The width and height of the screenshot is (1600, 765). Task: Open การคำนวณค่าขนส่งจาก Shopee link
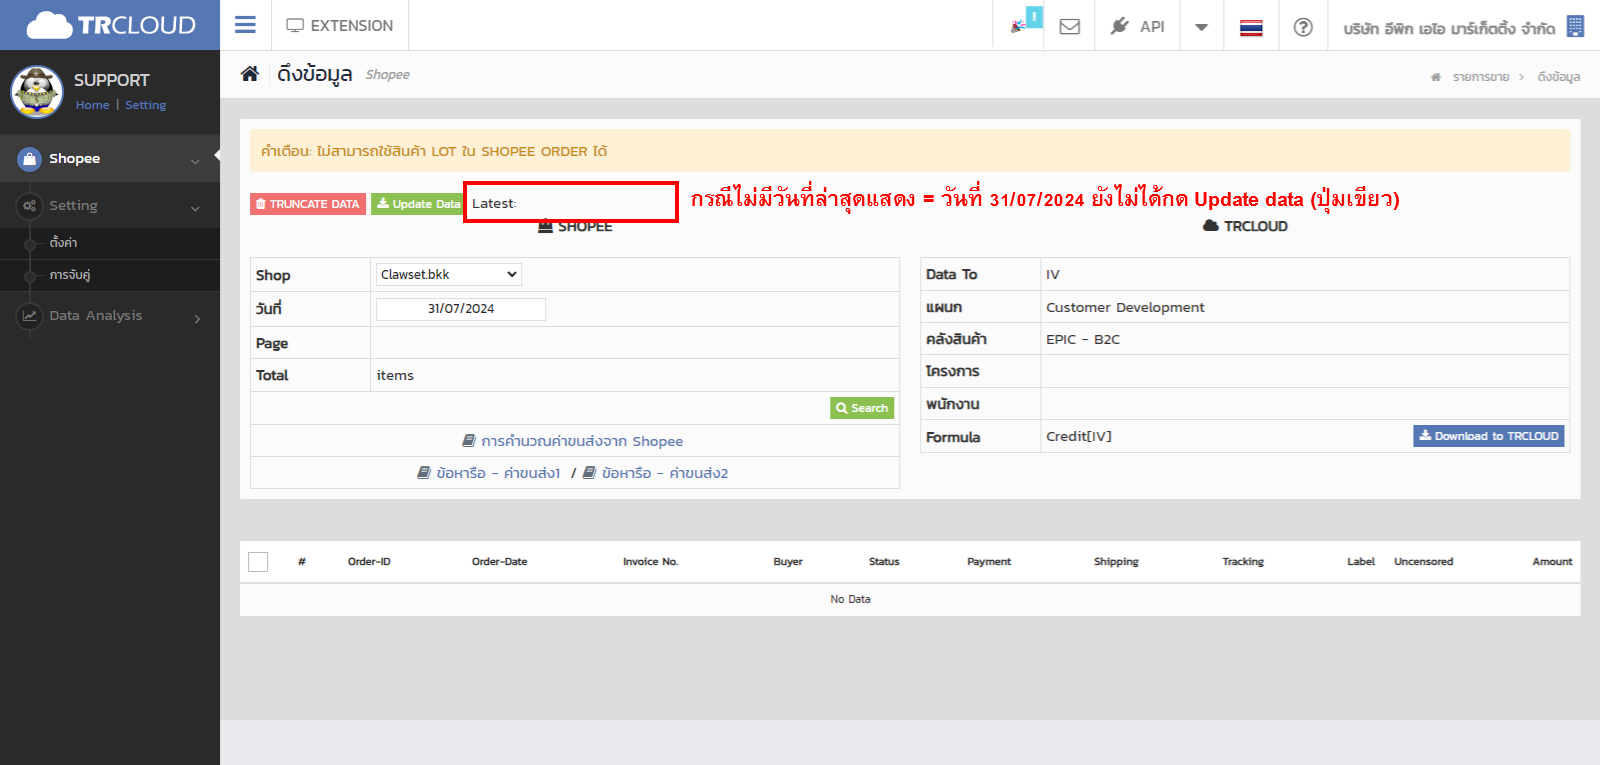(573, 441)
